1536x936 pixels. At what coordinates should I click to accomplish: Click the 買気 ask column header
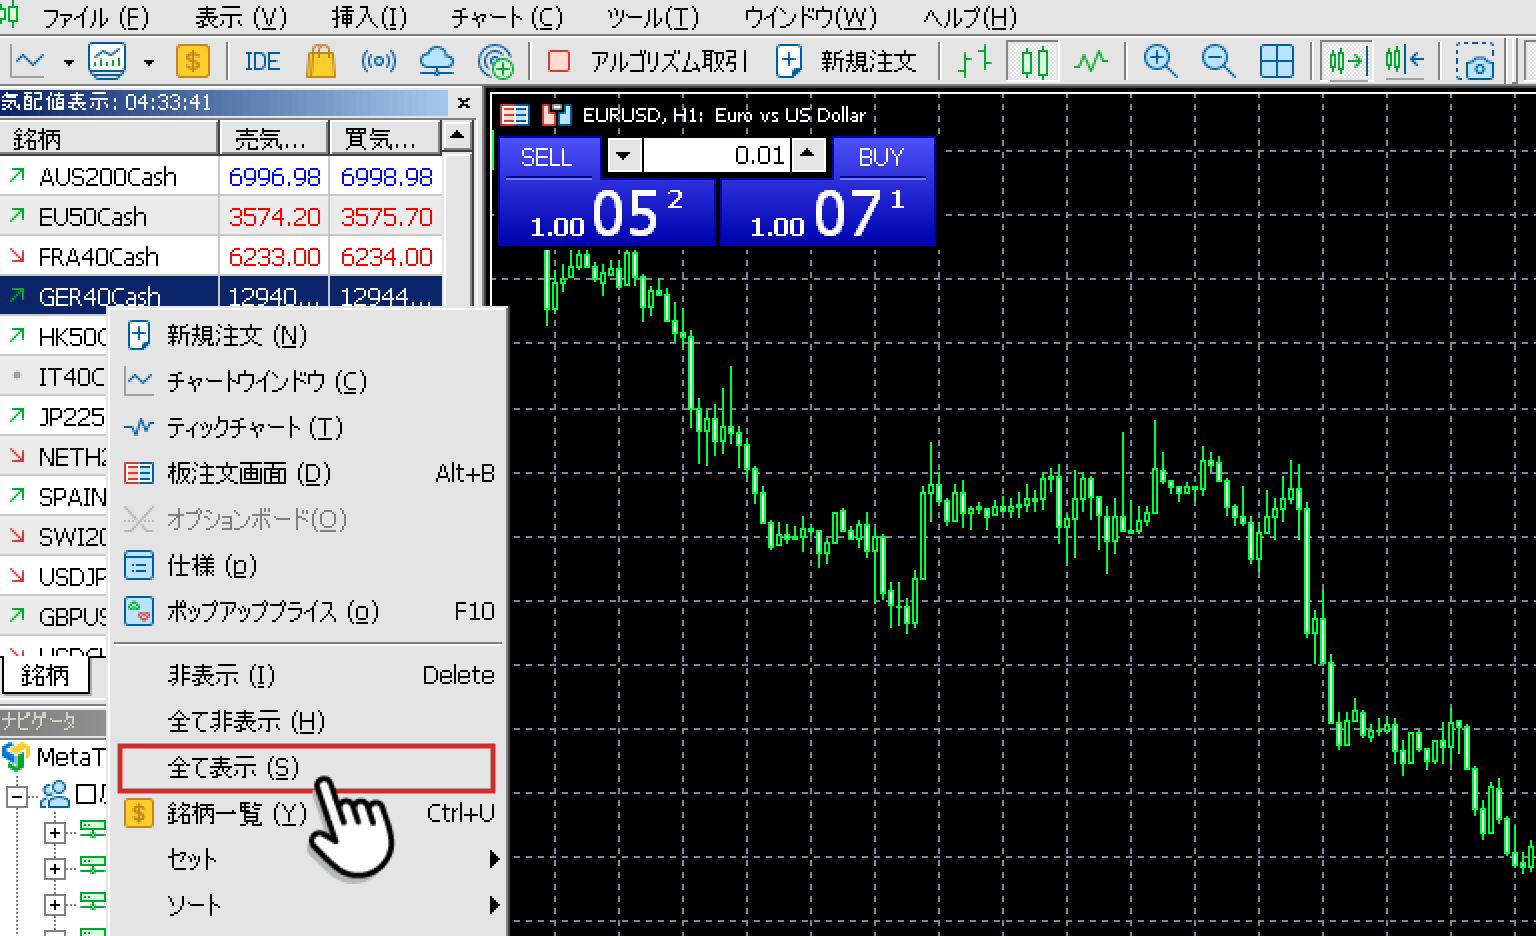tap(385, 138)
